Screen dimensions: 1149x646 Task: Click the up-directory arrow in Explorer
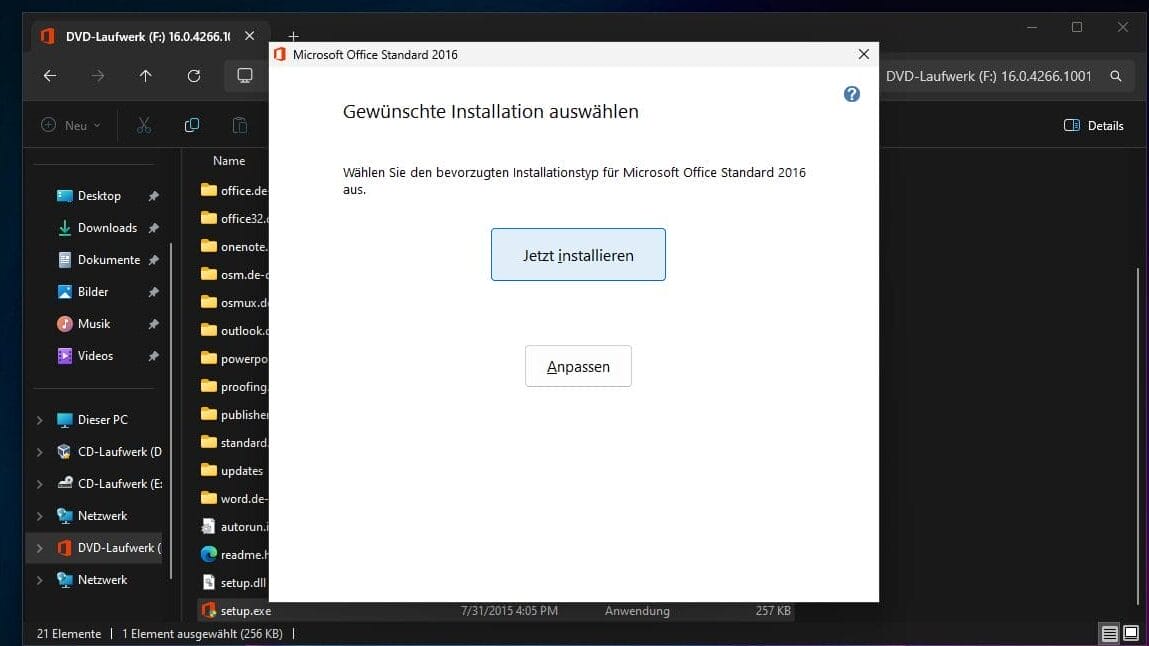pyautogui.click(x=146, y=76)
